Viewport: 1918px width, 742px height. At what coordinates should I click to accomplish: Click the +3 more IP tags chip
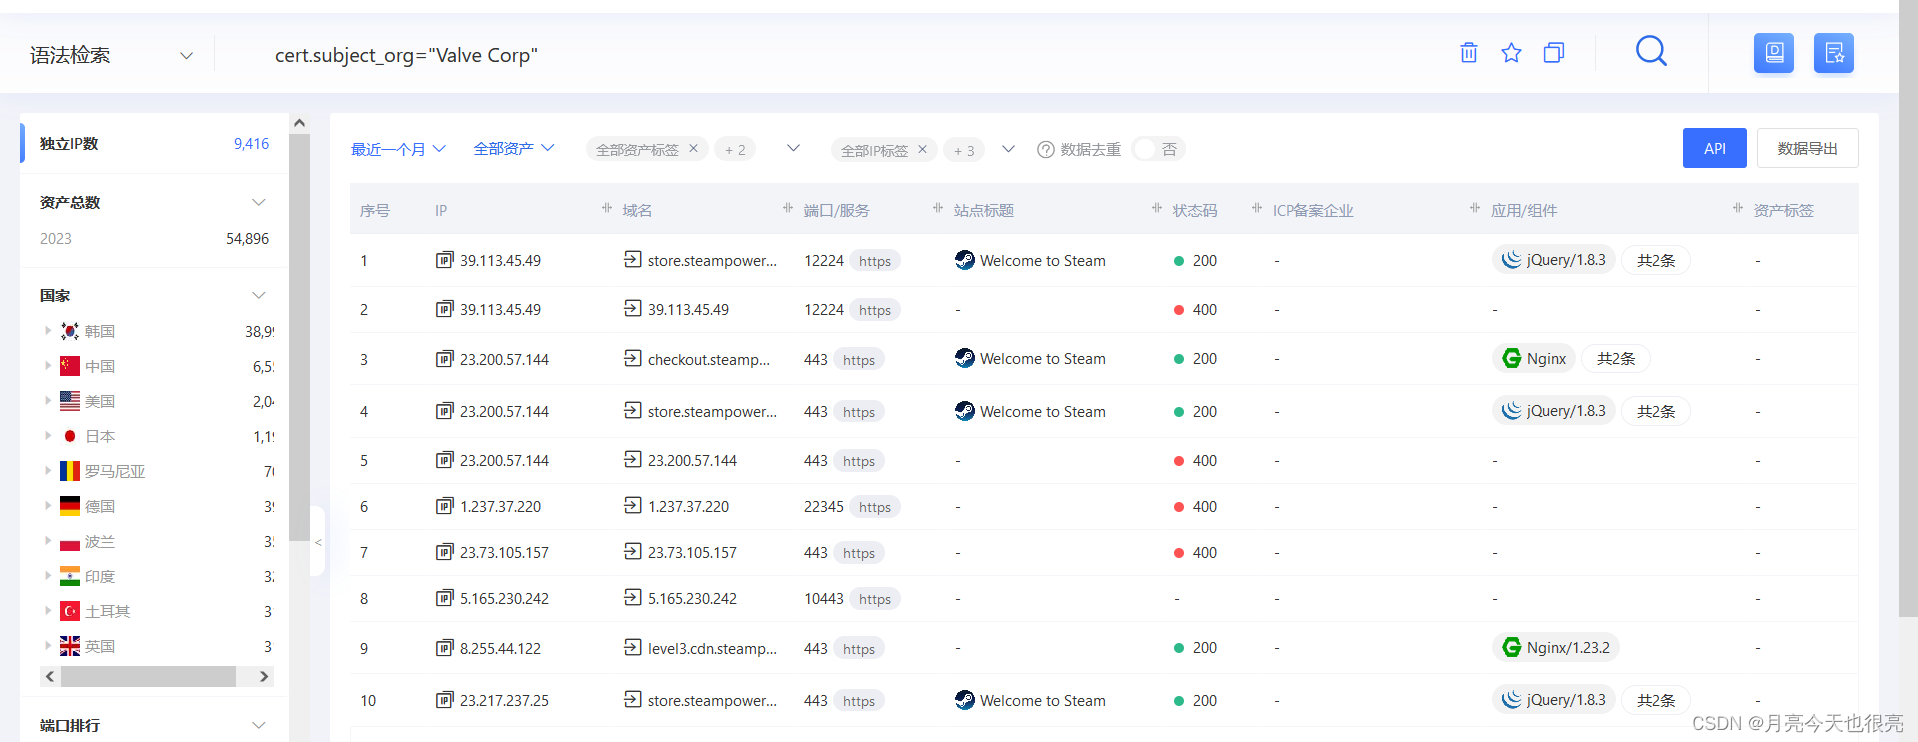[964, 150]
